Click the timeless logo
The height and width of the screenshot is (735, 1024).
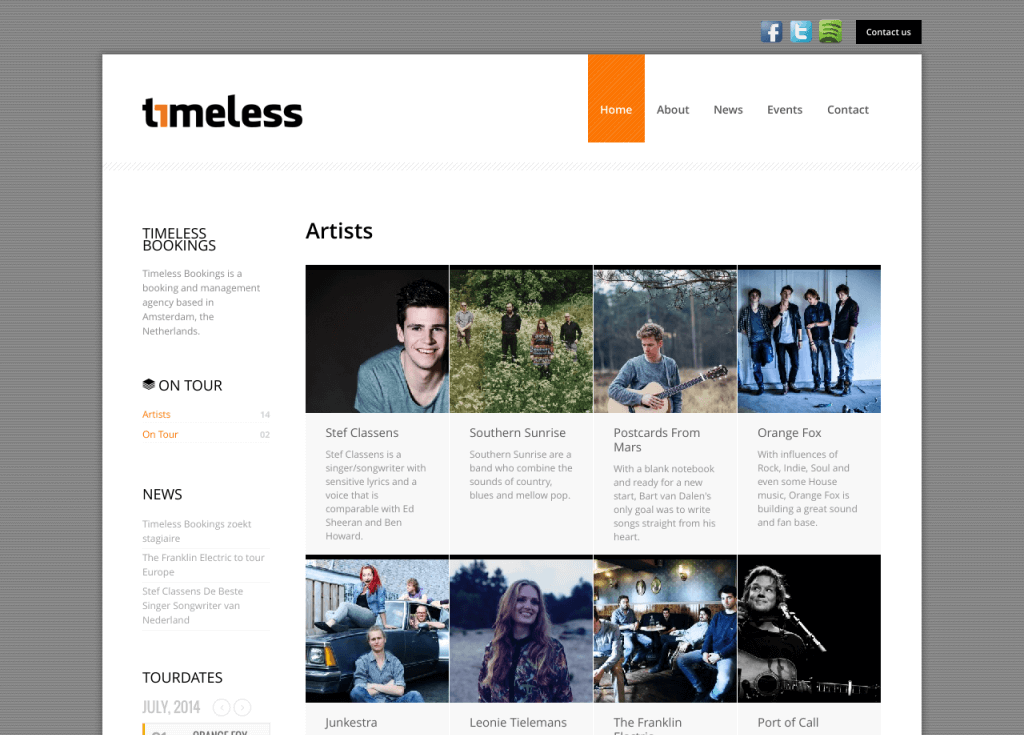coord(222,112)
